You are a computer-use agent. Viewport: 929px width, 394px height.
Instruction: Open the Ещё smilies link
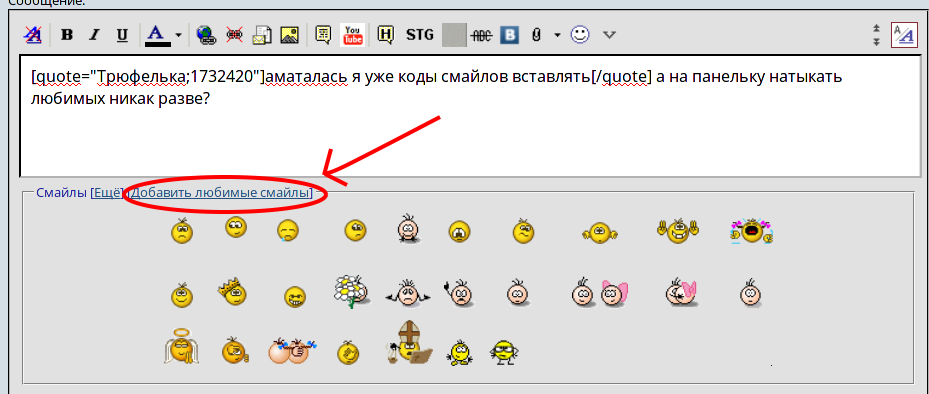(x=107, y=193)
